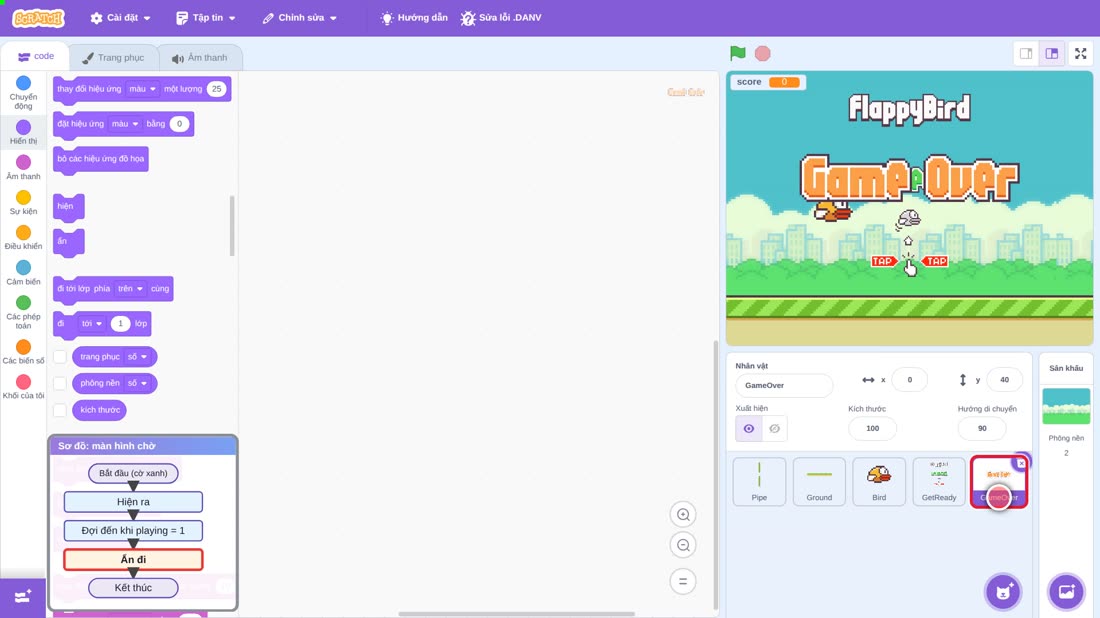Expand the trên dropdown in layer block

[130, 288]
